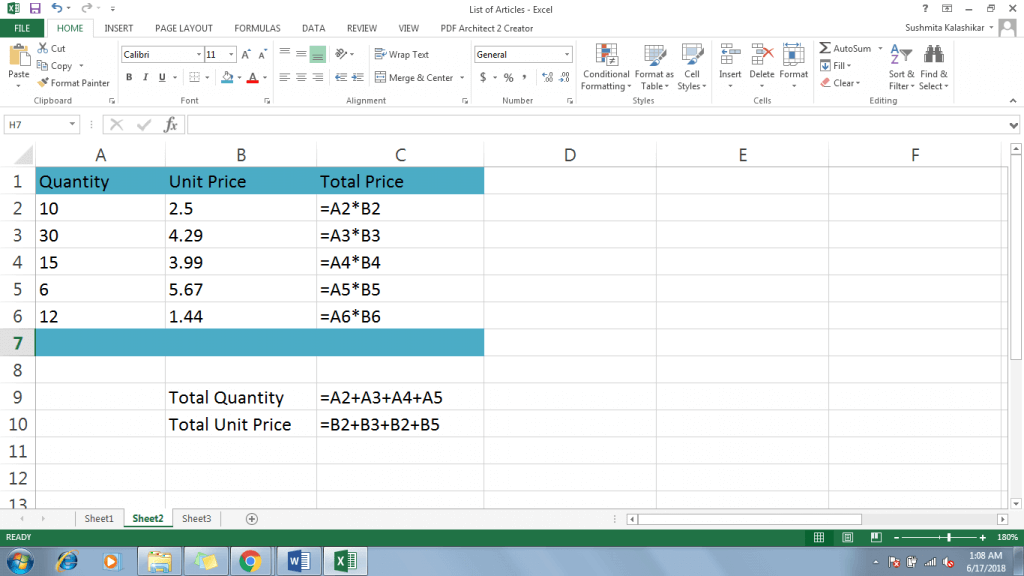Adjust the zoom slider handle
1024x576 pixels.
pyautogui.click(x=949, y=537)
